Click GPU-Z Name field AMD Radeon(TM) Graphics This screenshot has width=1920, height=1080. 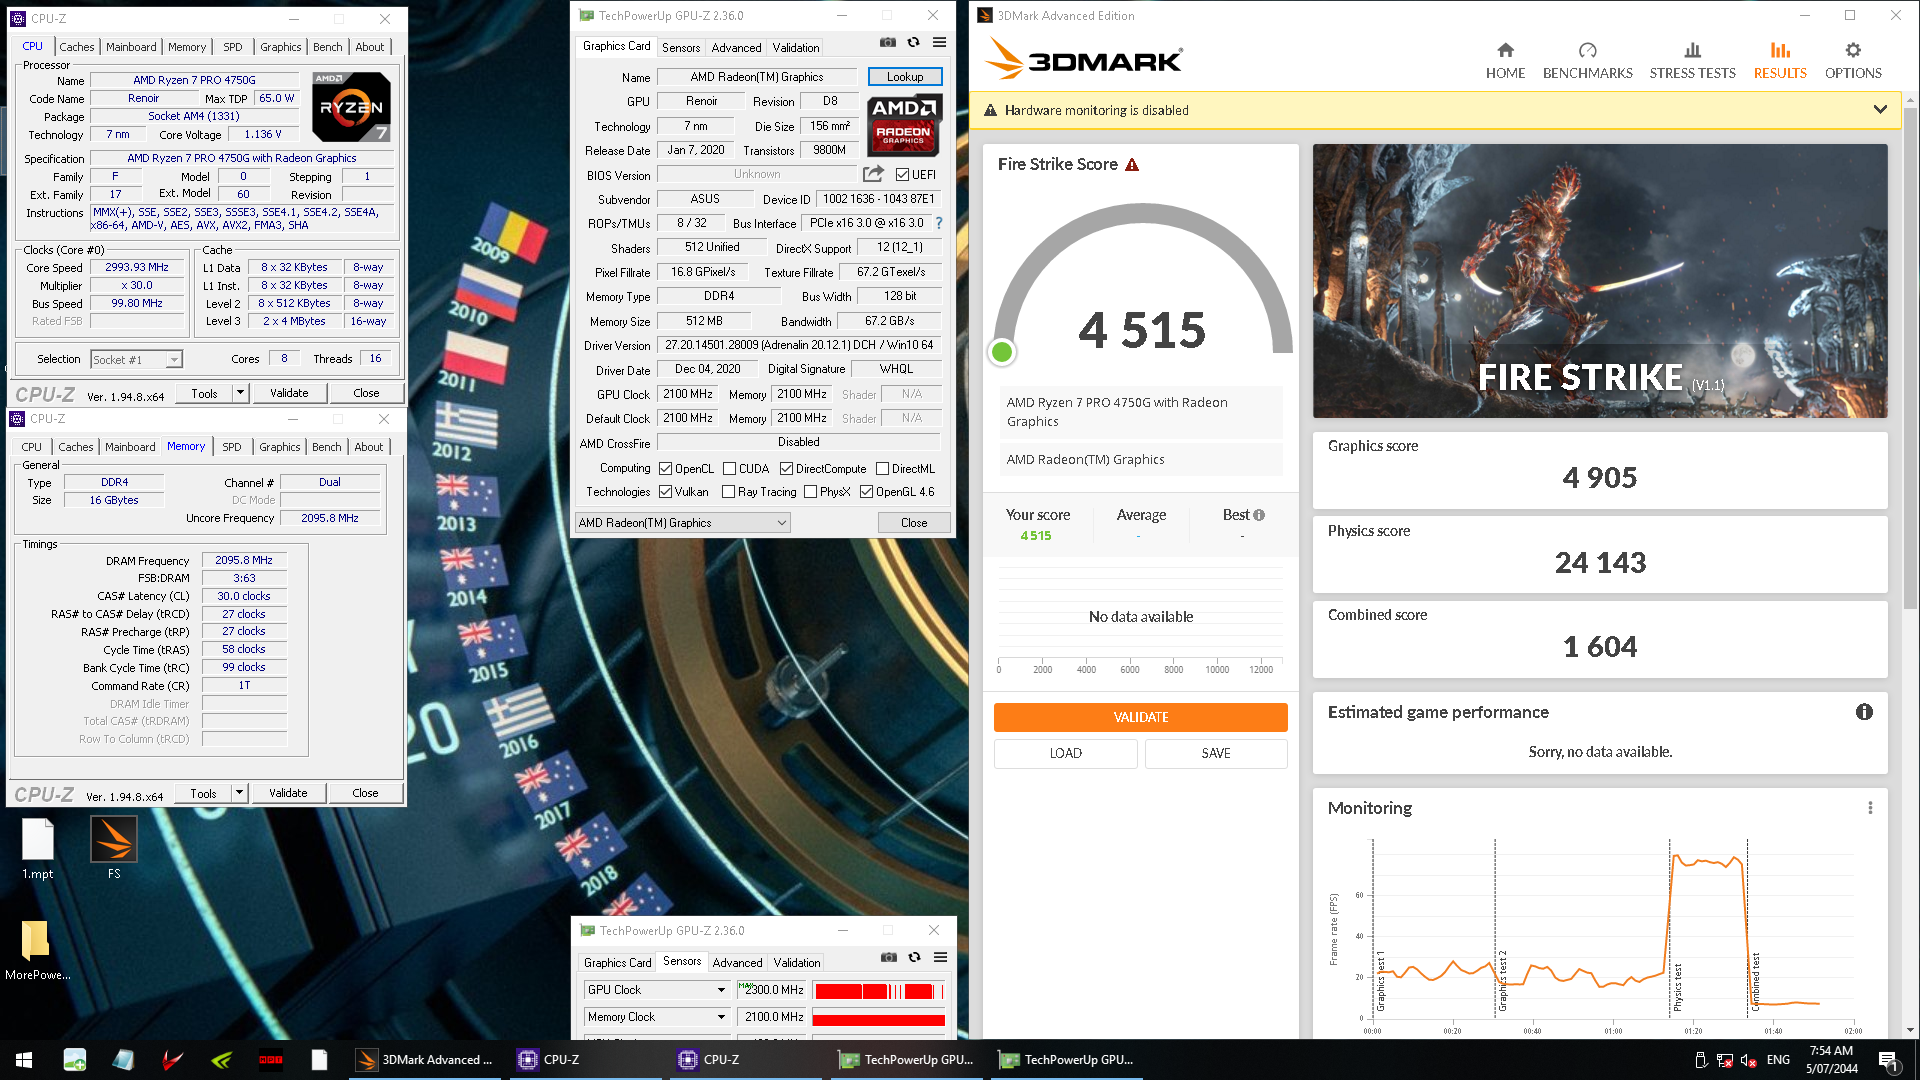click(757, 77)
